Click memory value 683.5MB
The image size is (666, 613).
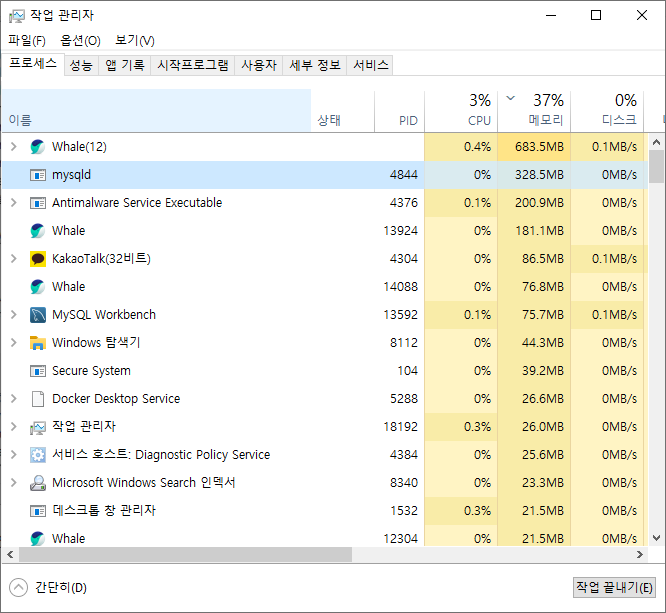point(539,147)
